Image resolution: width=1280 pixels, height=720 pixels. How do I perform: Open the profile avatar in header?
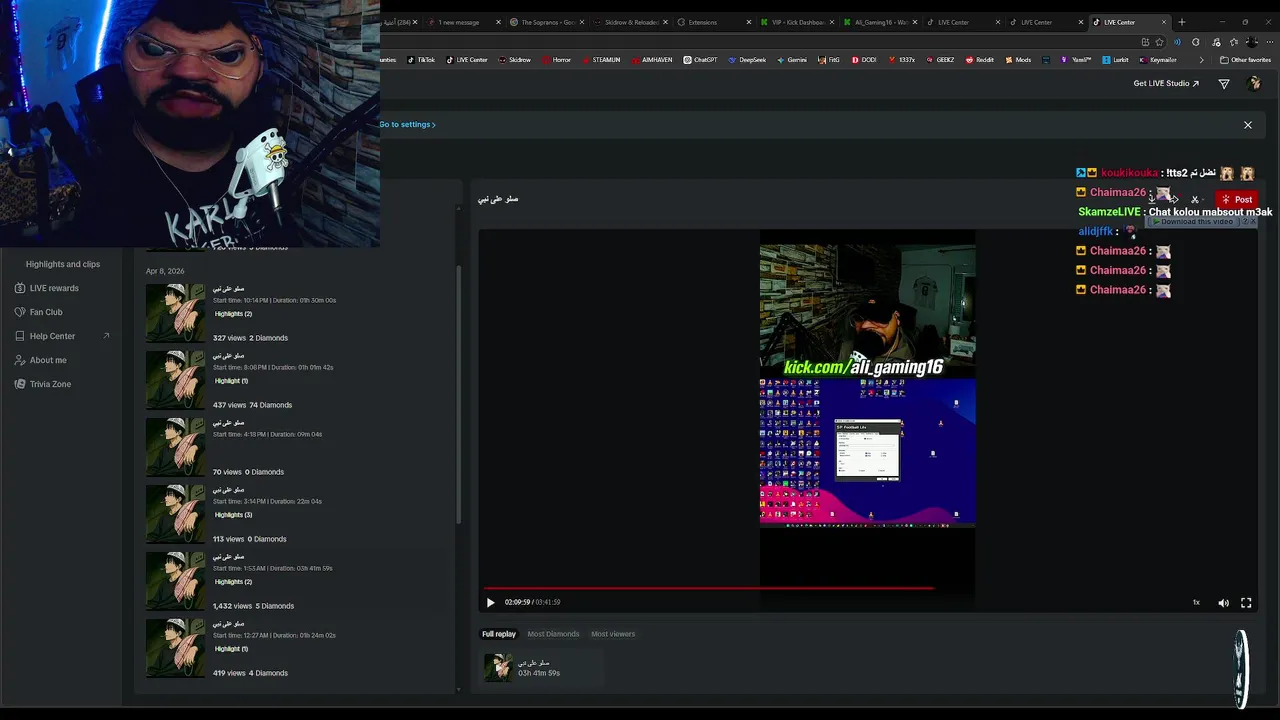coord(1255,84)
